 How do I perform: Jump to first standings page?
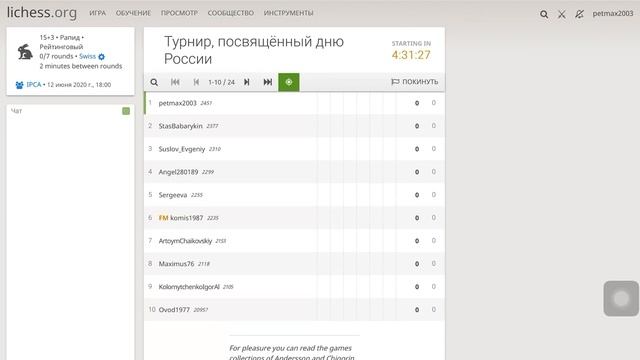(x=175, y=82)
